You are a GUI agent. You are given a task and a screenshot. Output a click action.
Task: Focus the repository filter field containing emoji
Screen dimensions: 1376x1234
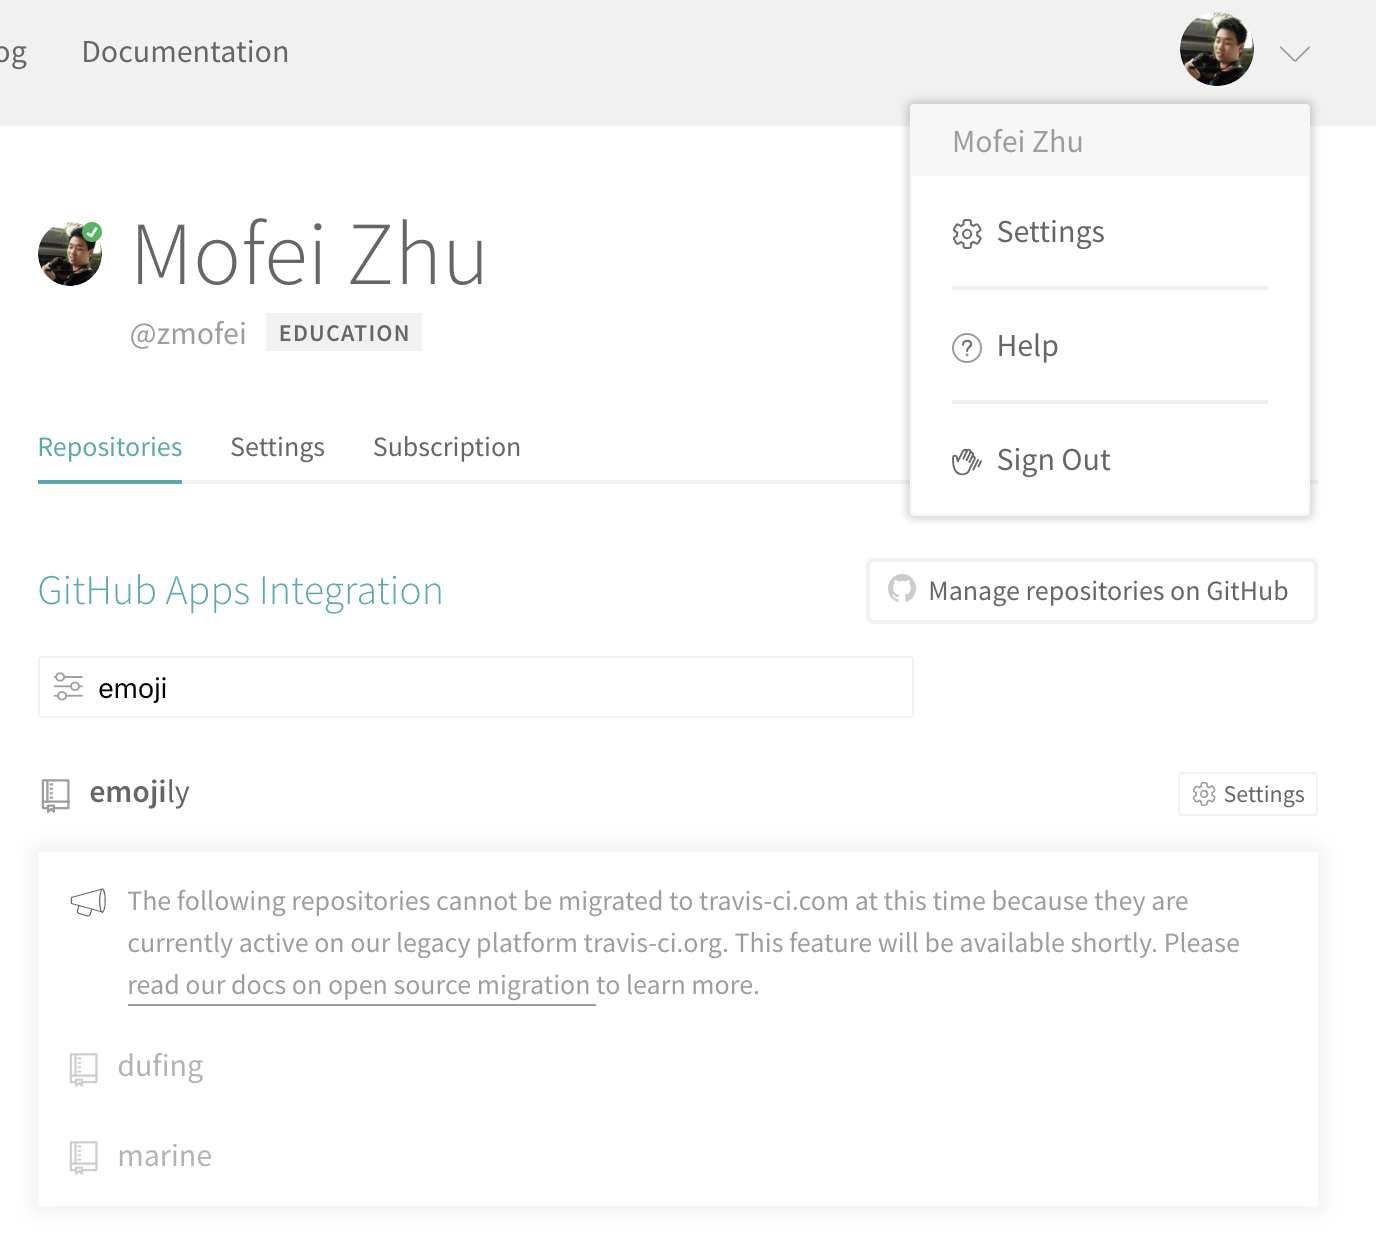(476, 687)
